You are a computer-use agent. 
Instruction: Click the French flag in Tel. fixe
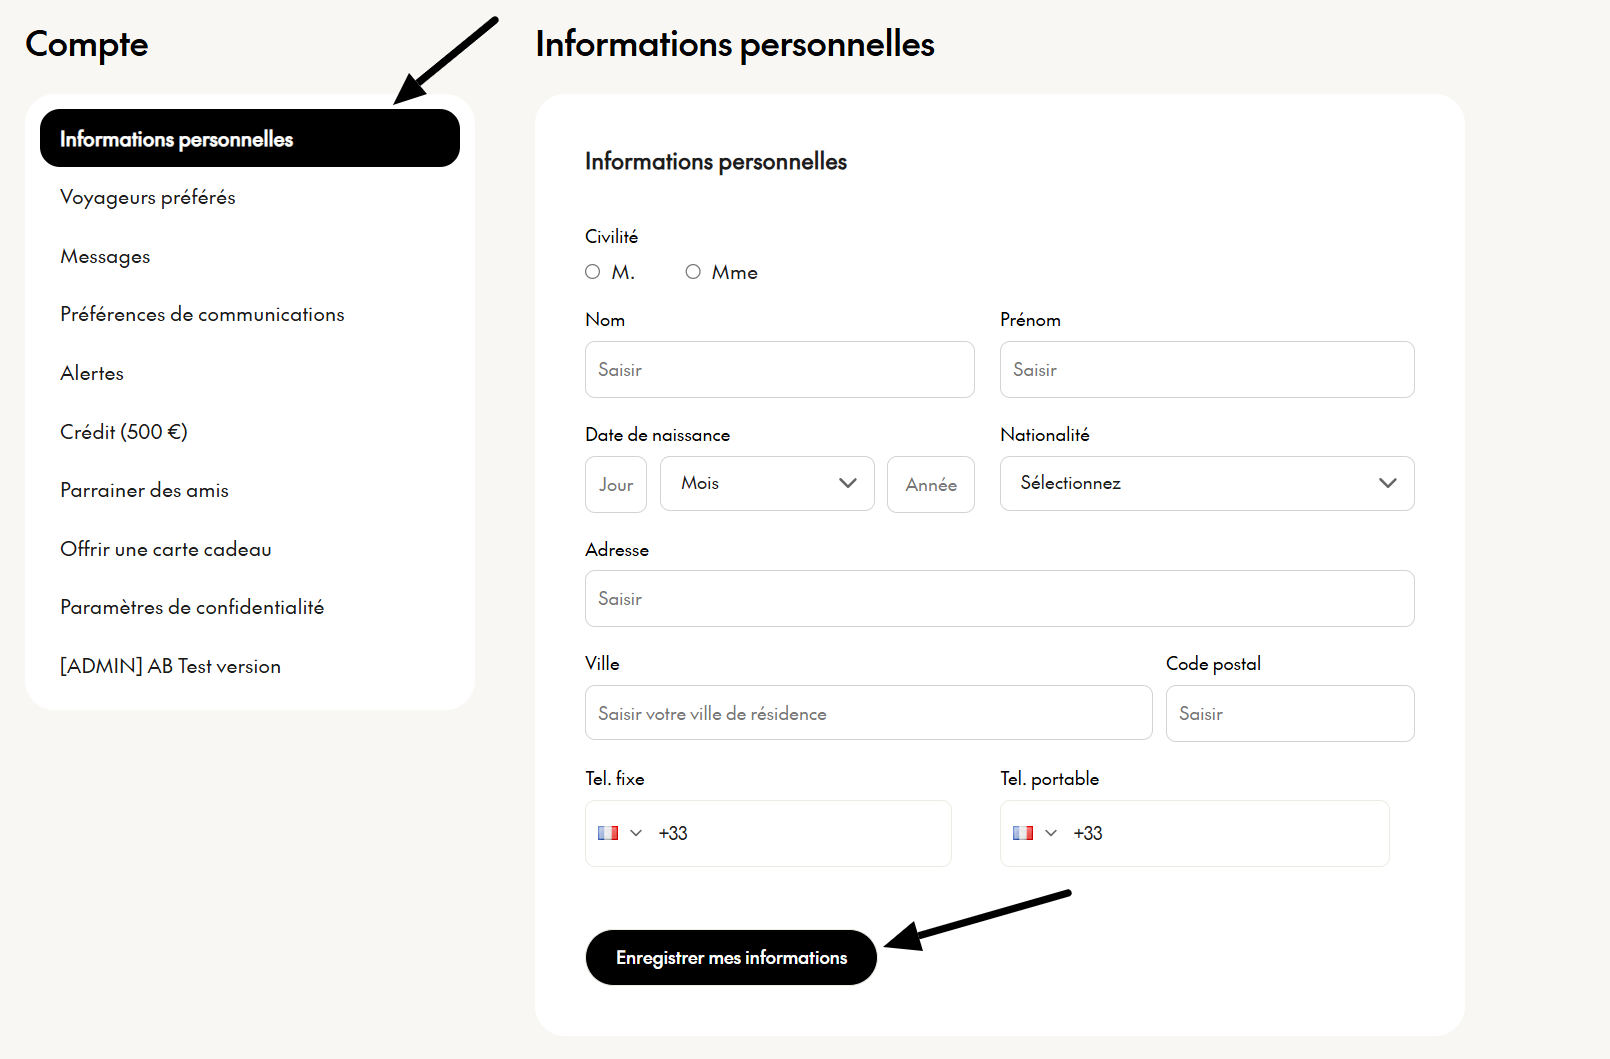[608, 833]
